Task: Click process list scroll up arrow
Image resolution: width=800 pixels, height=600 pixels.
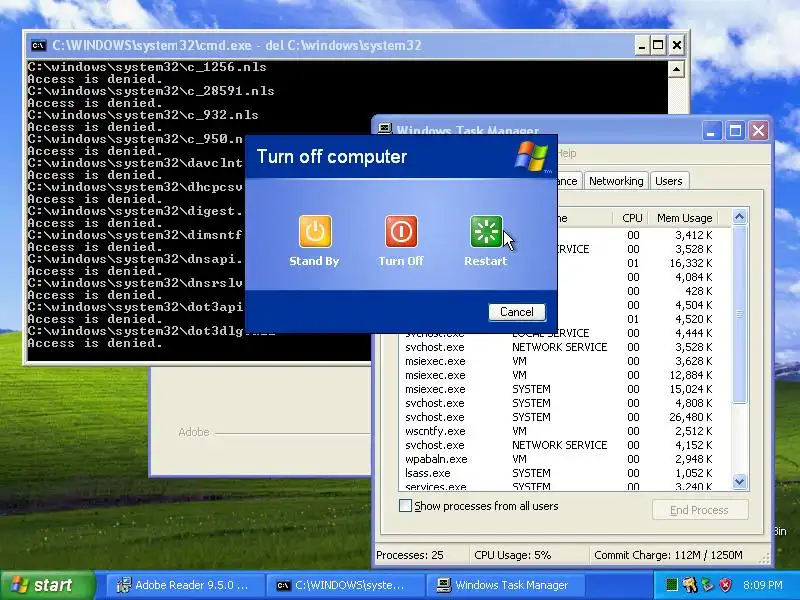Action: [x=739, y=217]
